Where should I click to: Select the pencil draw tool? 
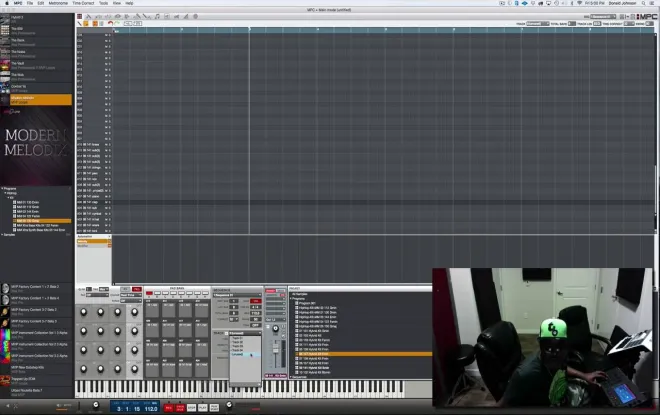[x=79, y=24]
